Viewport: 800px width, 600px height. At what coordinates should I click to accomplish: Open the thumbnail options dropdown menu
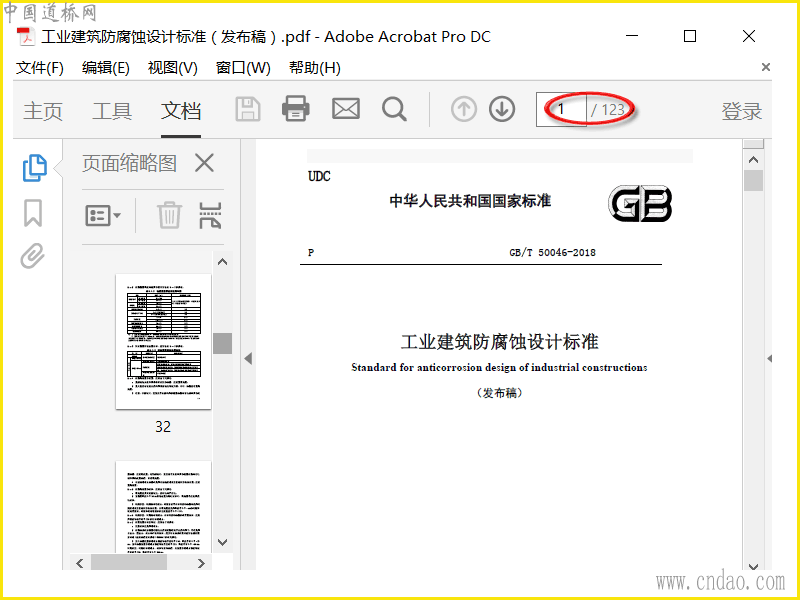click(x=103, y=215)
